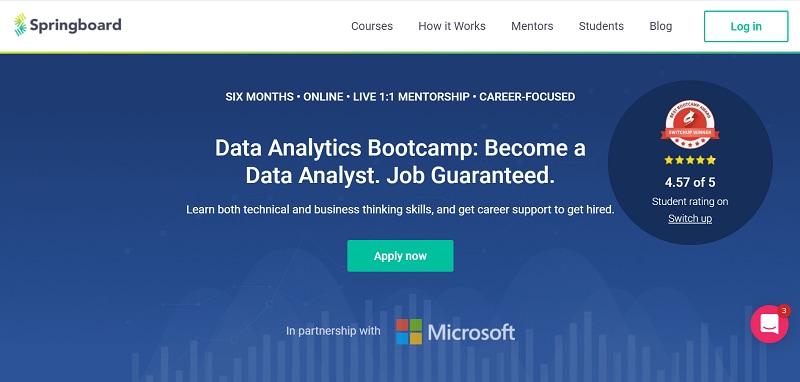Follow the Switch up underlined link
Image resolution: width=800 pixels, height=382 pixels.
coord(690,218)
